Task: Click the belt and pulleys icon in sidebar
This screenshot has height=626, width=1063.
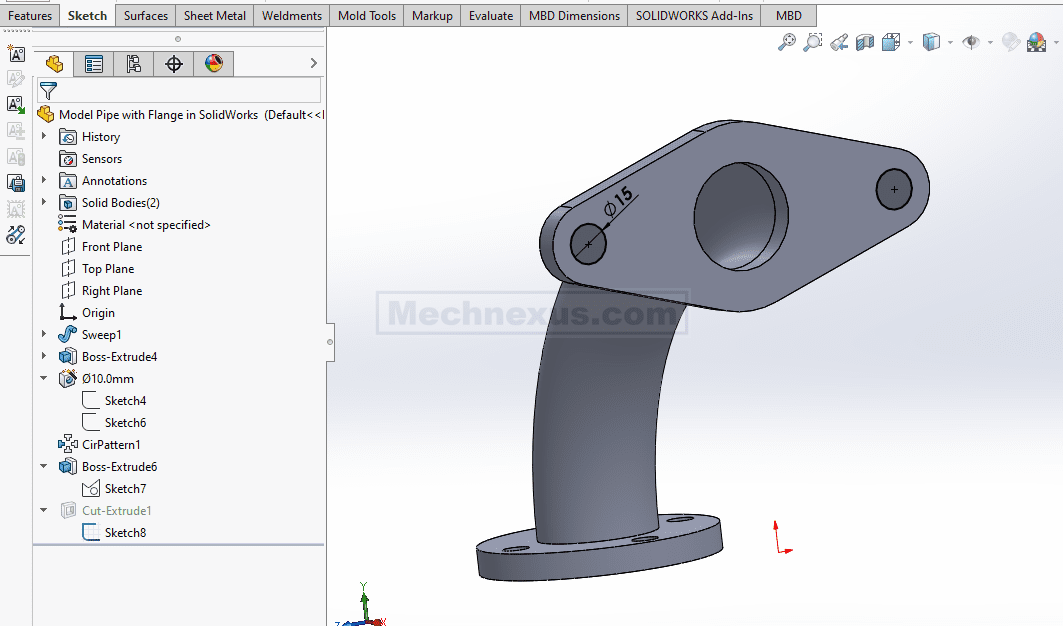Action: click(x=16, y=235)
